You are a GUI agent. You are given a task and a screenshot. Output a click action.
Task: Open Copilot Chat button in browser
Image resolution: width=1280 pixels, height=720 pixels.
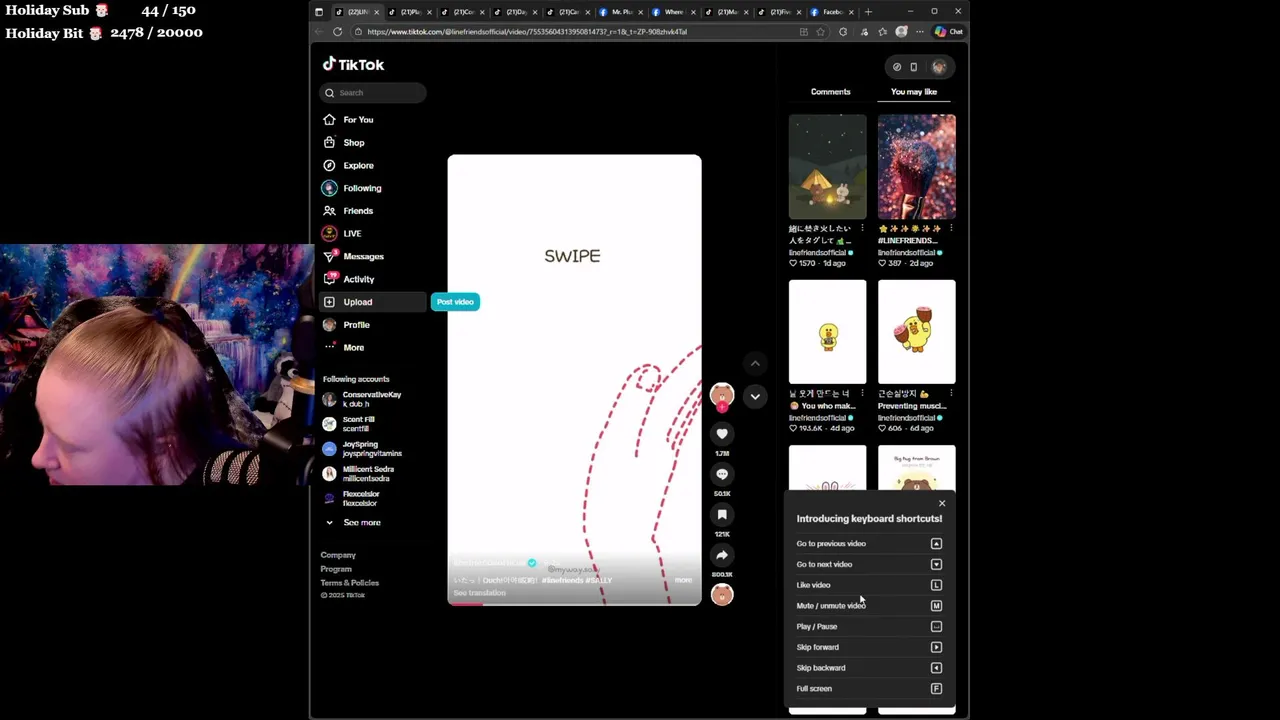948,31
